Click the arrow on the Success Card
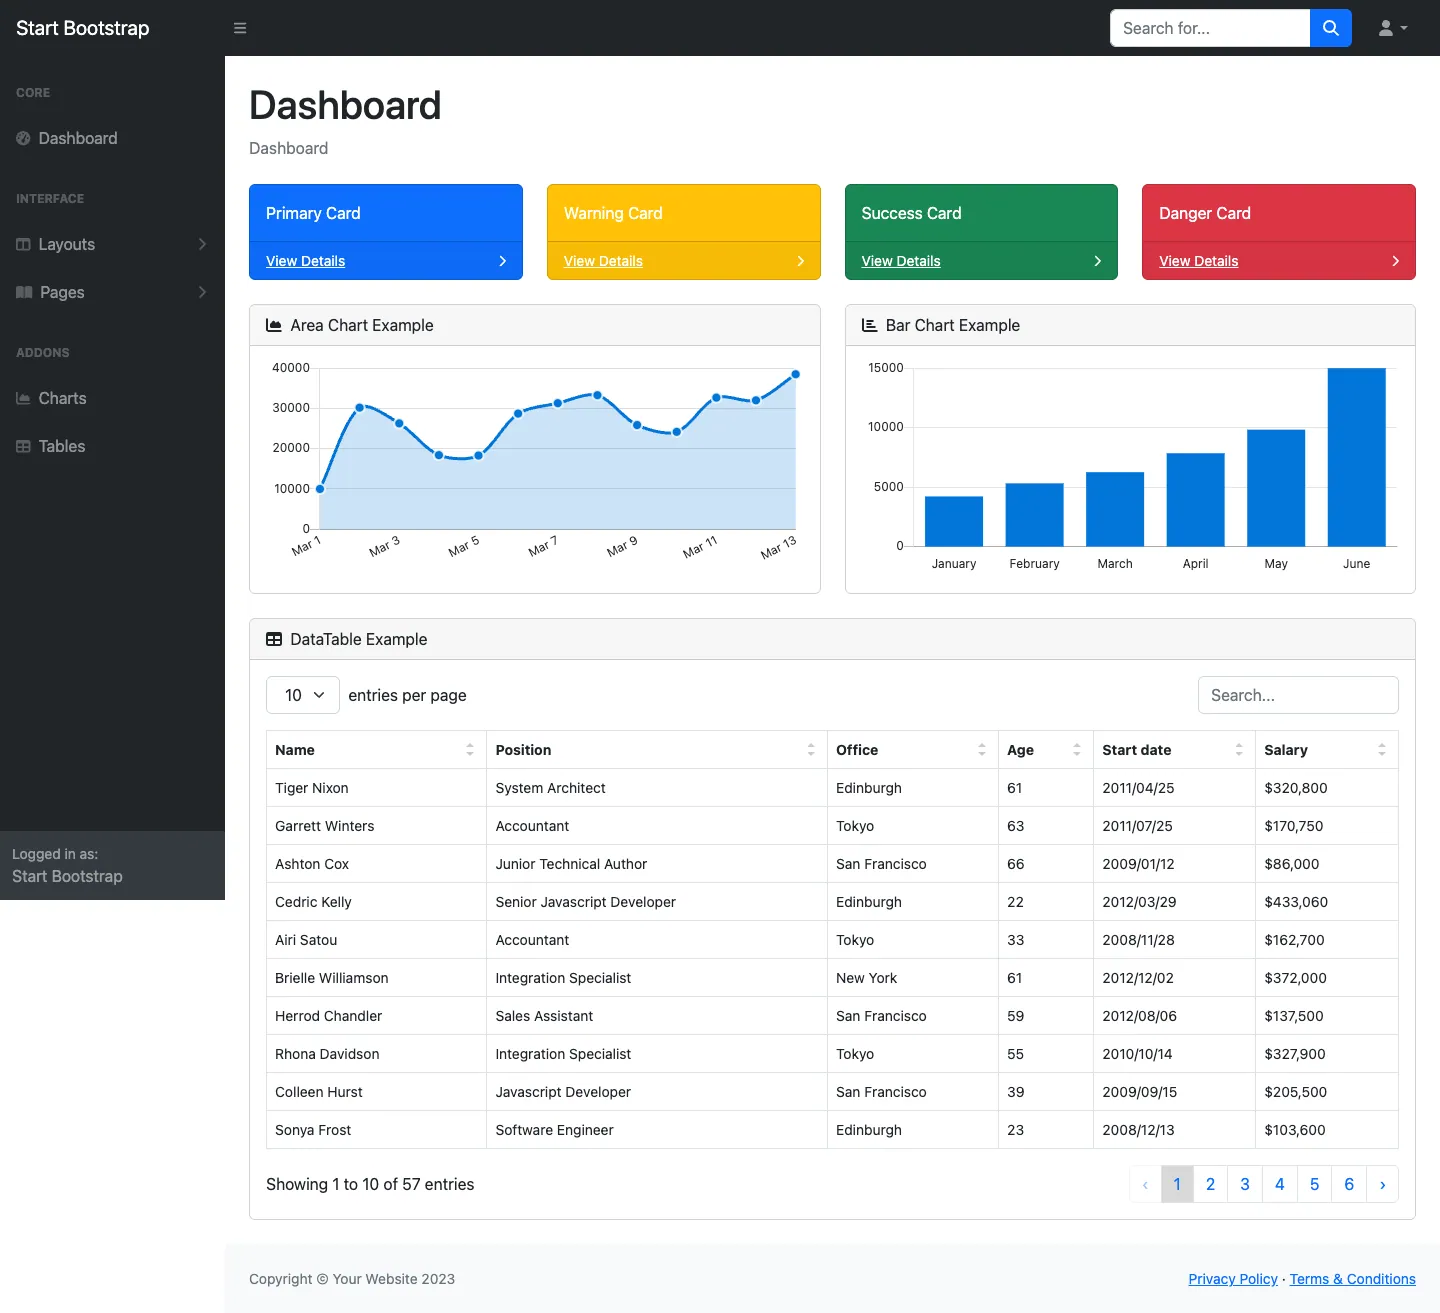Image resolution: width=1440 pixels, height=1313 pixels. click(1098, 261)
